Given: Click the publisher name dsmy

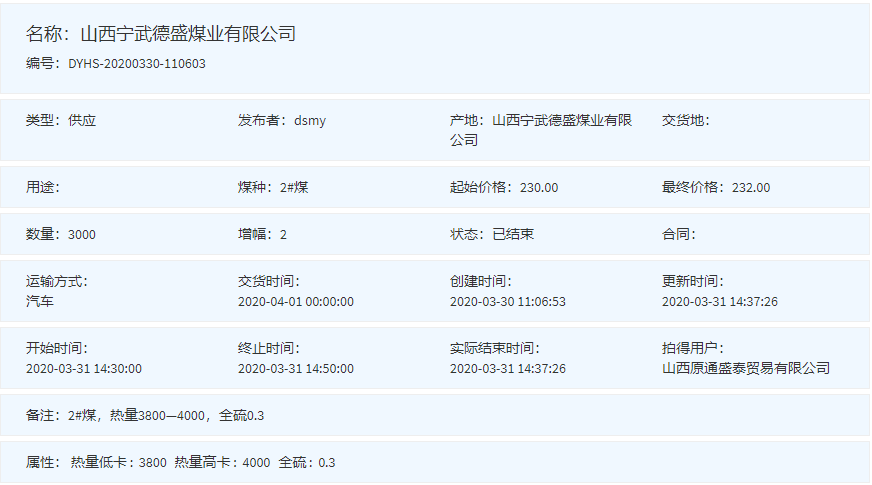Looking at the screenshot, I should 310,121.
